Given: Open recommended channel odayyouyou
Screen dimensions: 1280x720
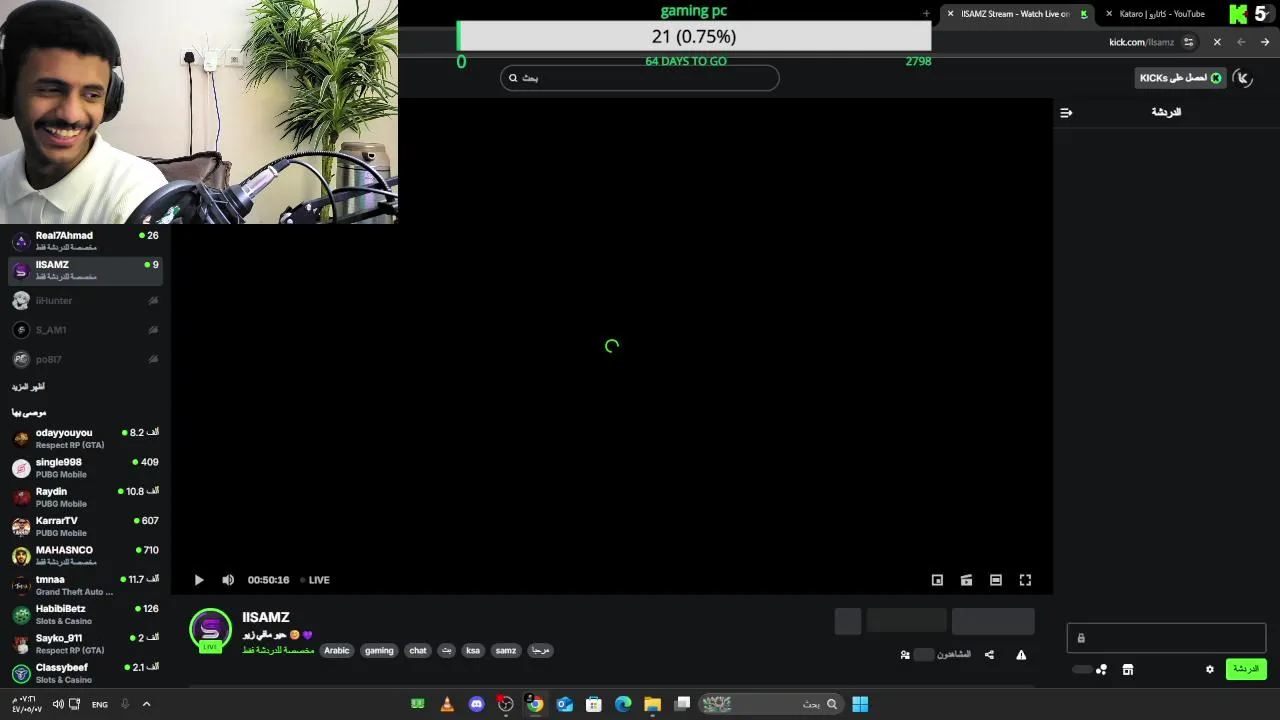Looking at the screenshot, I should [85, 438].
